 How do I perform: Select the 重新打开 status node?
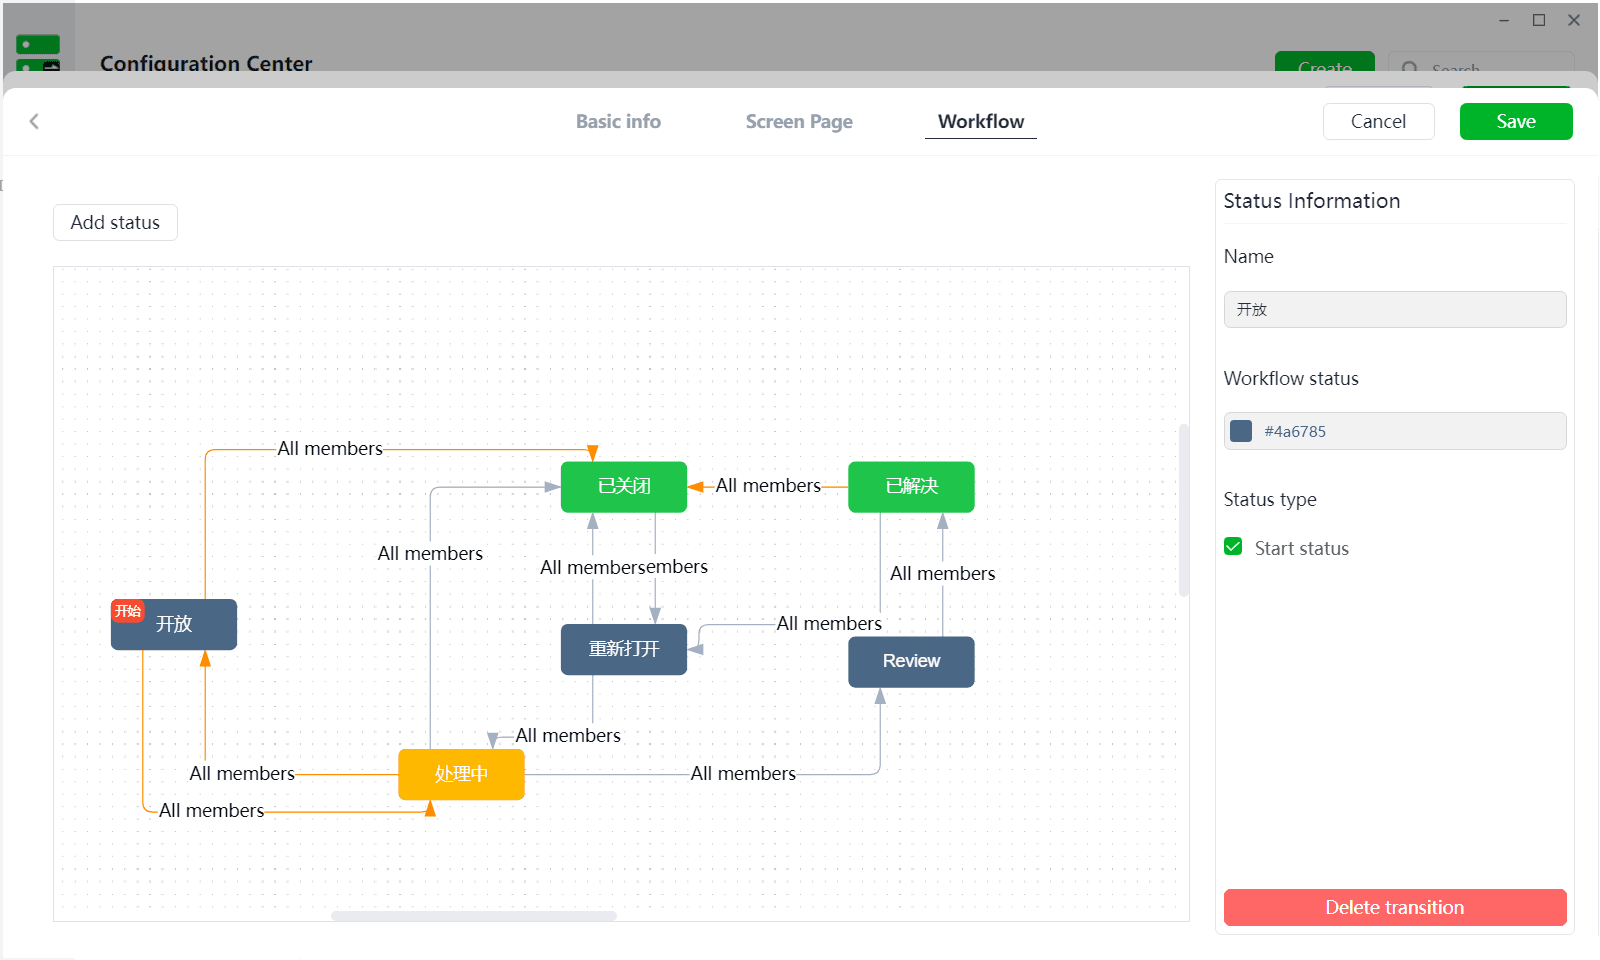(624, 649)
